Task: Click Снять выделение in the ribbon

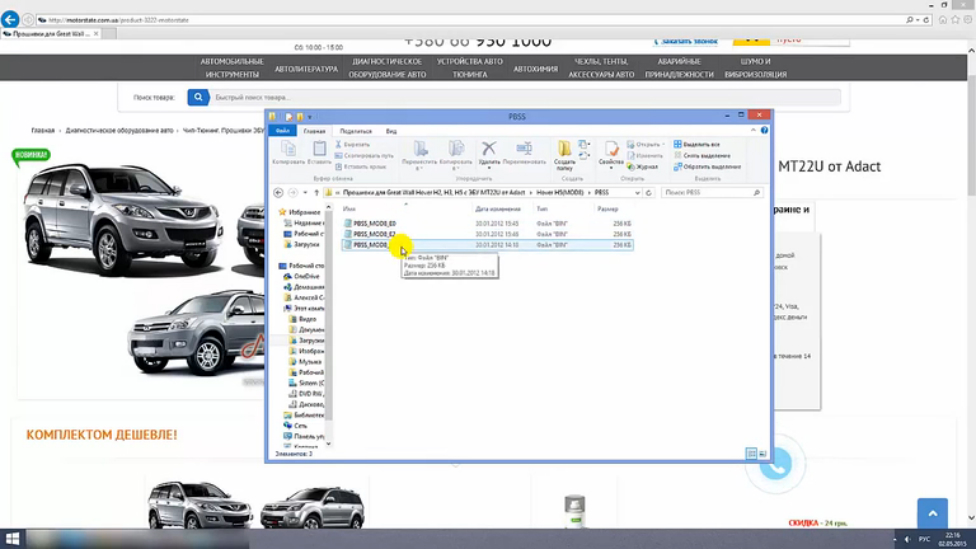Action: [702, 156]
